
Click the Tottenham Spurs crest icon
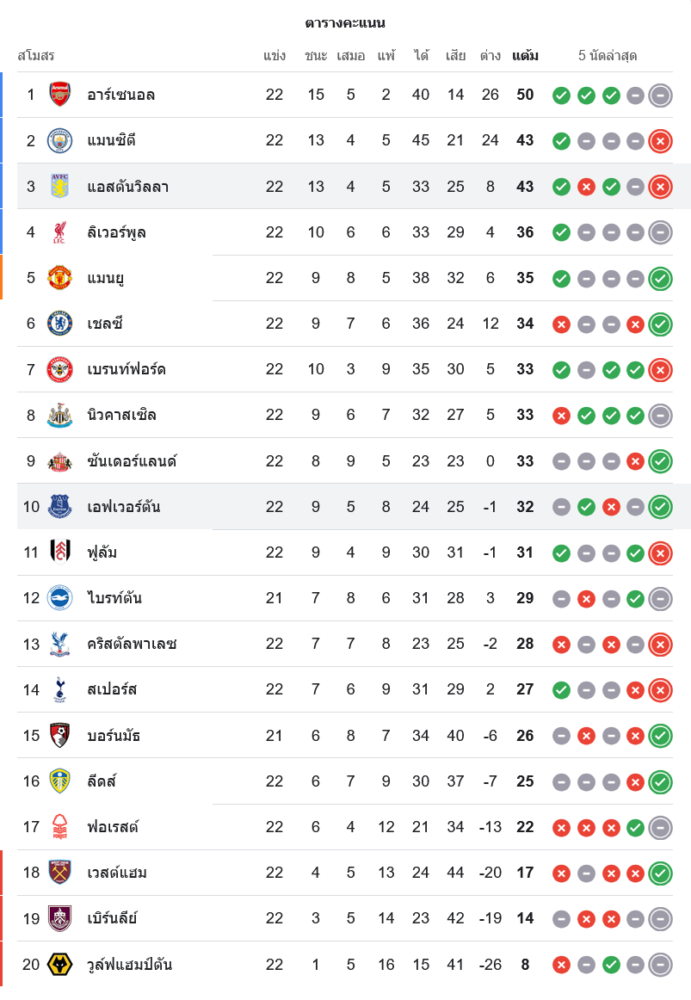[x=60, y=689]
